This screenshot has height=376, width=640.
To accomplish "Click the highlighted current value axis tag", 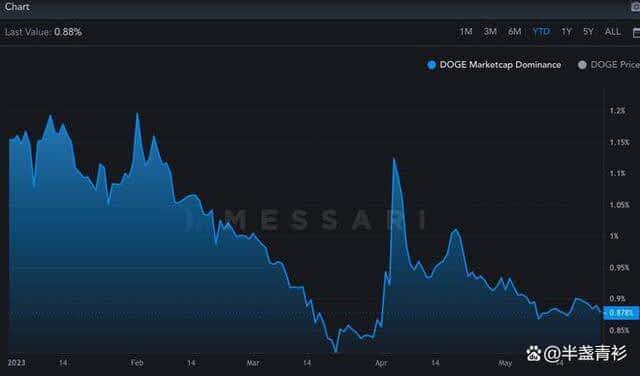I will [x=621, y=313].
